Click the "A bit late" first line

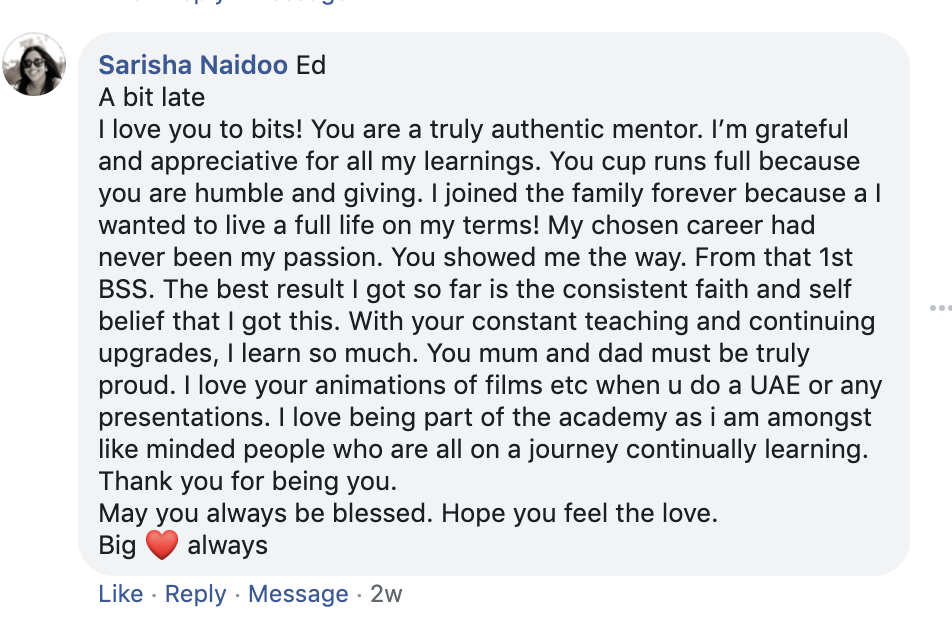click(152, 98)
